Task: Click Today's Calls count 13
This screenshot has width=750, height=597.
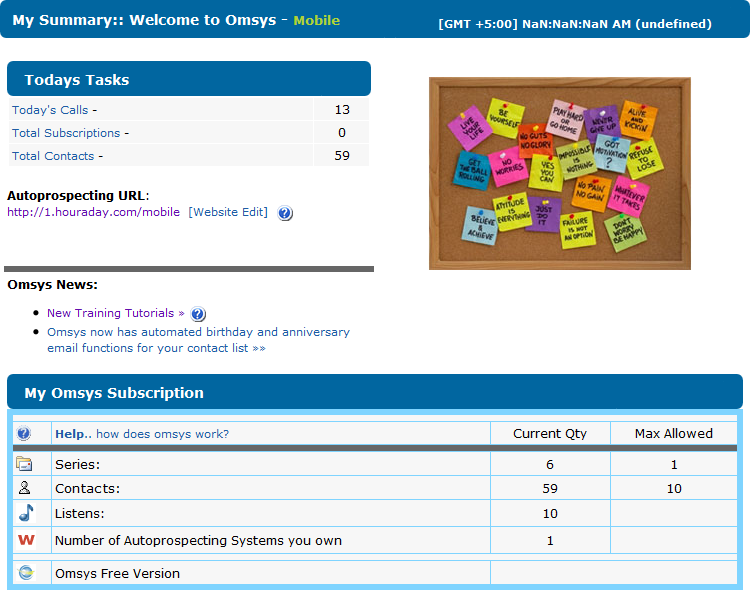Action: point(342,110)
